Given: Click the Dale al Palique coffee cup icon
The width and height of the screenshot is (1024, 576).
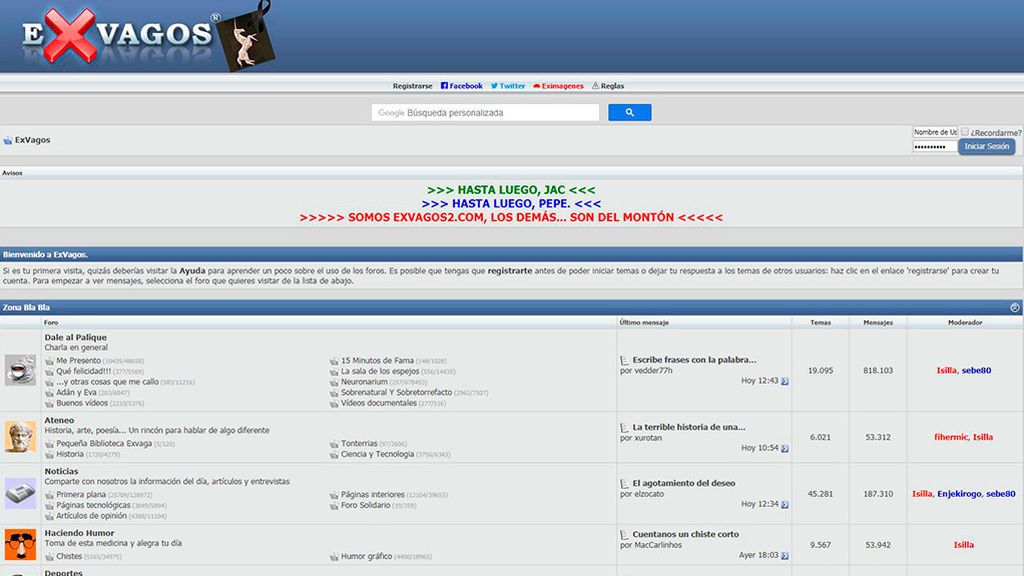Looking at the screenshot, I should [20, 370].
